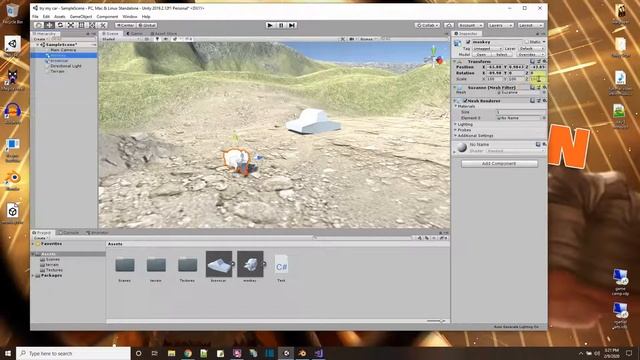Toggle the Center pivot mode button
Viewport: 640px width, 360px height.
[x=125, y=25]
